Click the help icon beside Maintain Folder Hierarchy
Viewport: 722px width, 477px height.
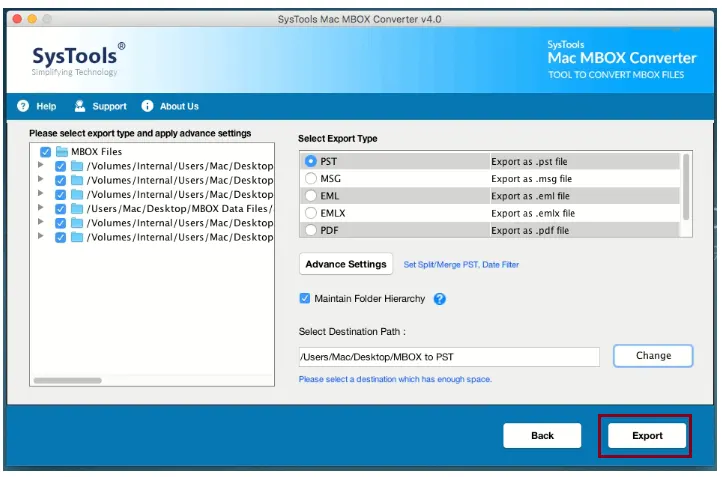click(x=440, y=299)
